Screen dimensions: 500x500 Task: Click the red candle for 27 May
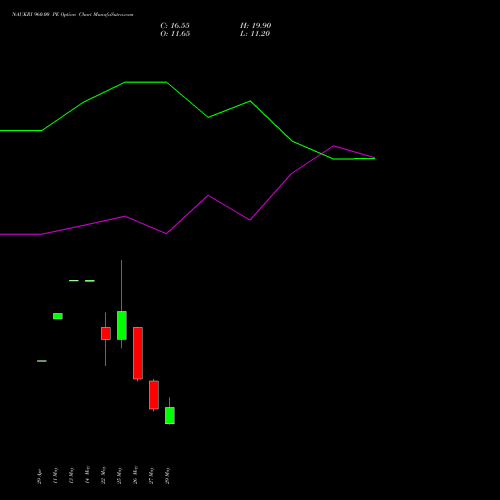tap(154, 395)
